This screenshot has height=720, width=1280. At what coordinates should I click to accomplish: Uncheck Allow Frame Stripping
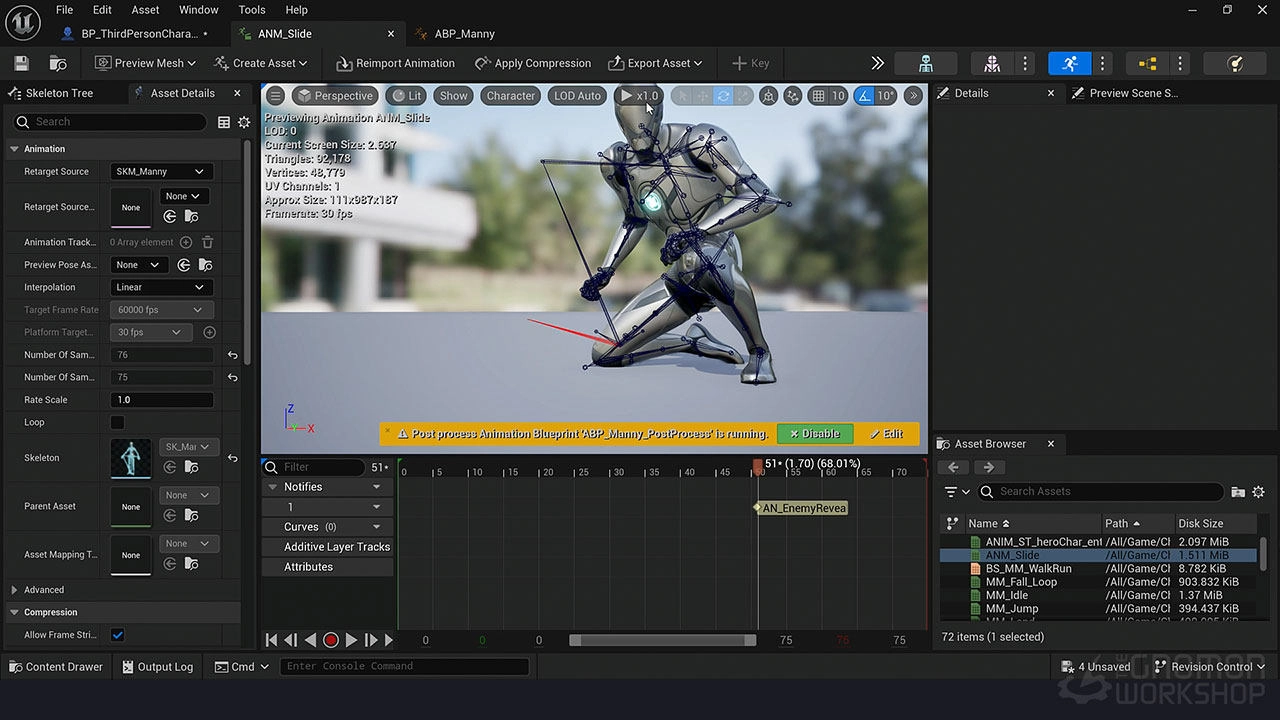117,634
